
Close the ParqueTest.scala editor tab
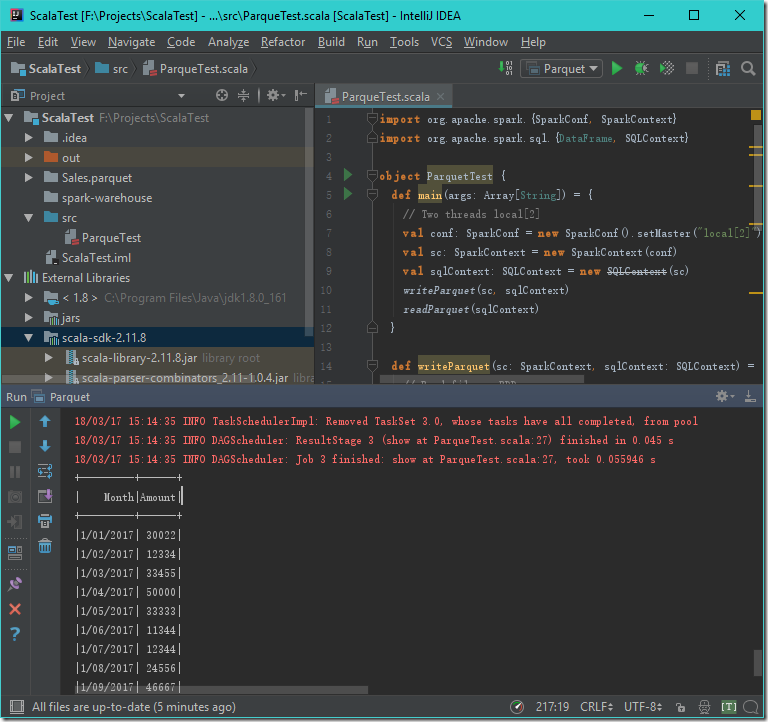(x=440, y=96)
